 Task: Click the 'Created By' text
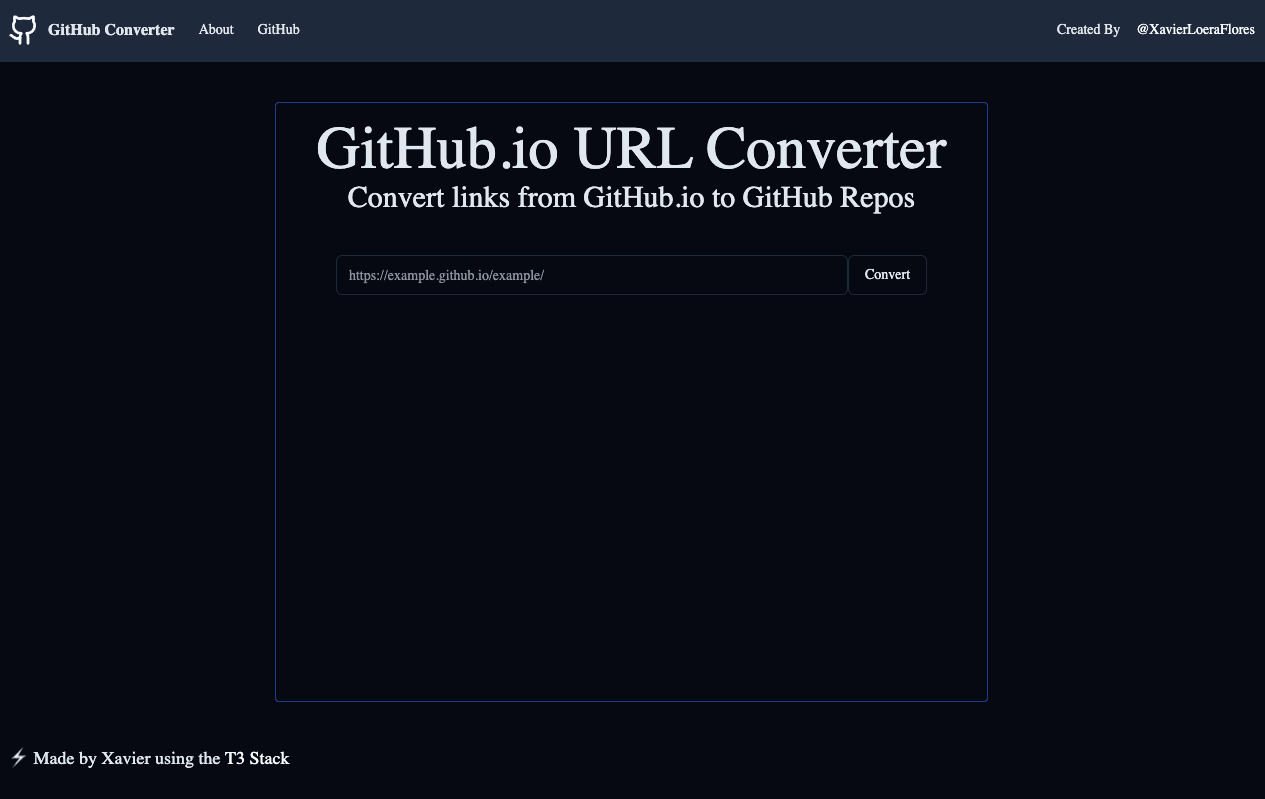1088,30
